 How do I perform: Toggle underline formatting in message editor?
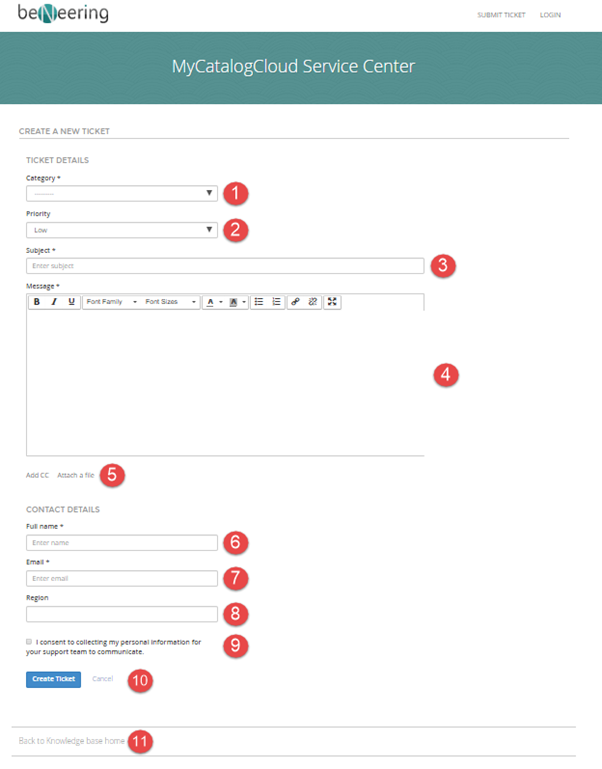coord(72,302)
